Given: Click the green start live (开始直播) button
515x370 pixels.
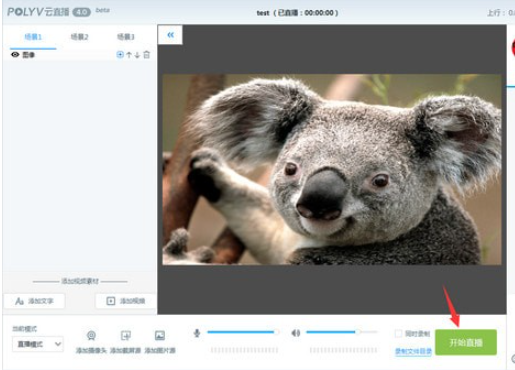Looking at the screenshot, I should [x=466, y=342].
